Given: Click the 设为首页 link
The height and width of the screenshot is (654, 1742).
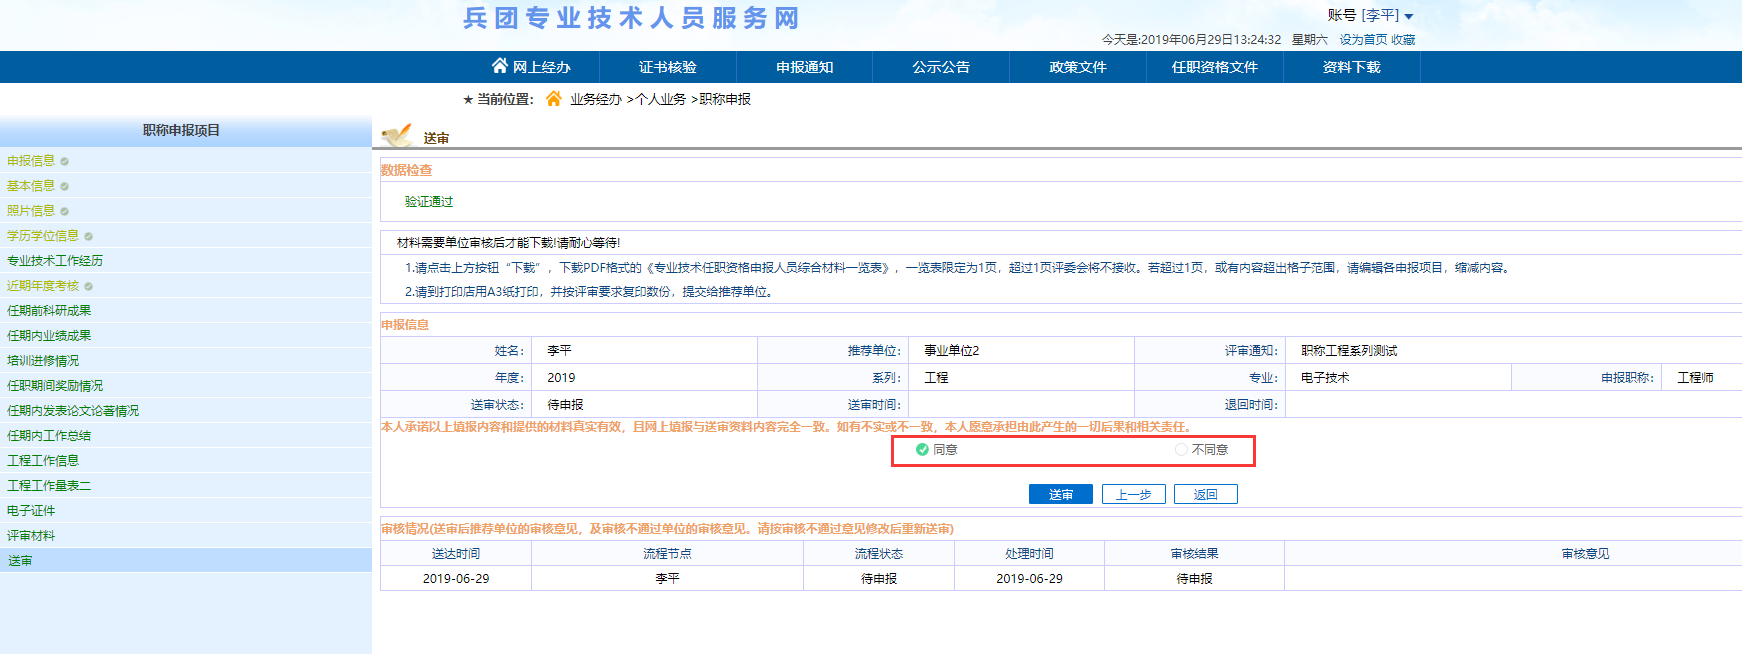Looking at the screenshot, I should point(1363,40).
